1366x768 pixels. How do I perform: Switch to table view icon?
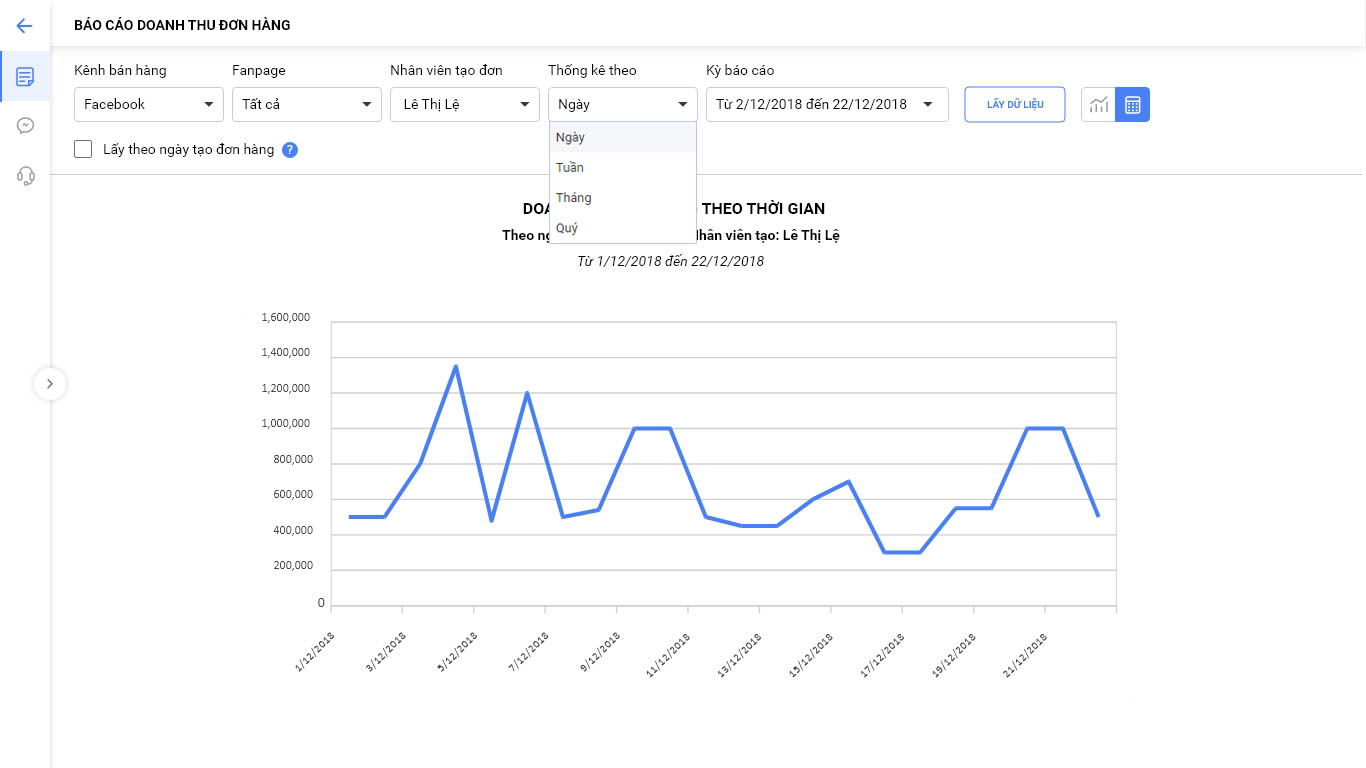coord(1133,105)
